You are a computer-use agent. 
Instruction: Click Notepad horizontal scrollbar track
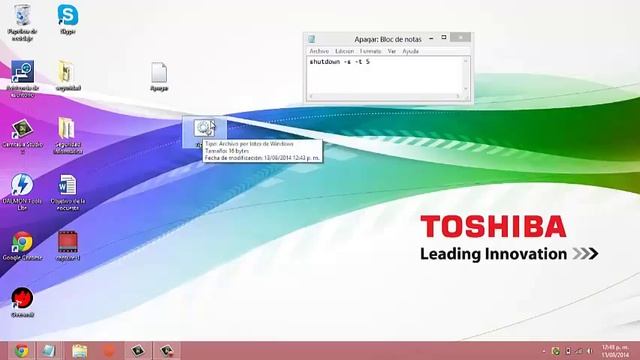click(x=384, y=96)
